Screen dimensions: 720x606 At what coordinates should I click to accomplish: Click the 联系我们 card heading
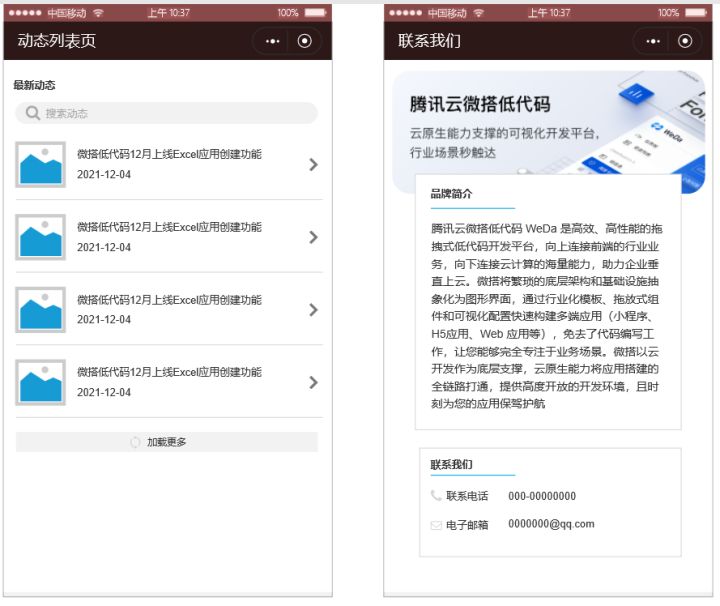[x=451, y=465]
